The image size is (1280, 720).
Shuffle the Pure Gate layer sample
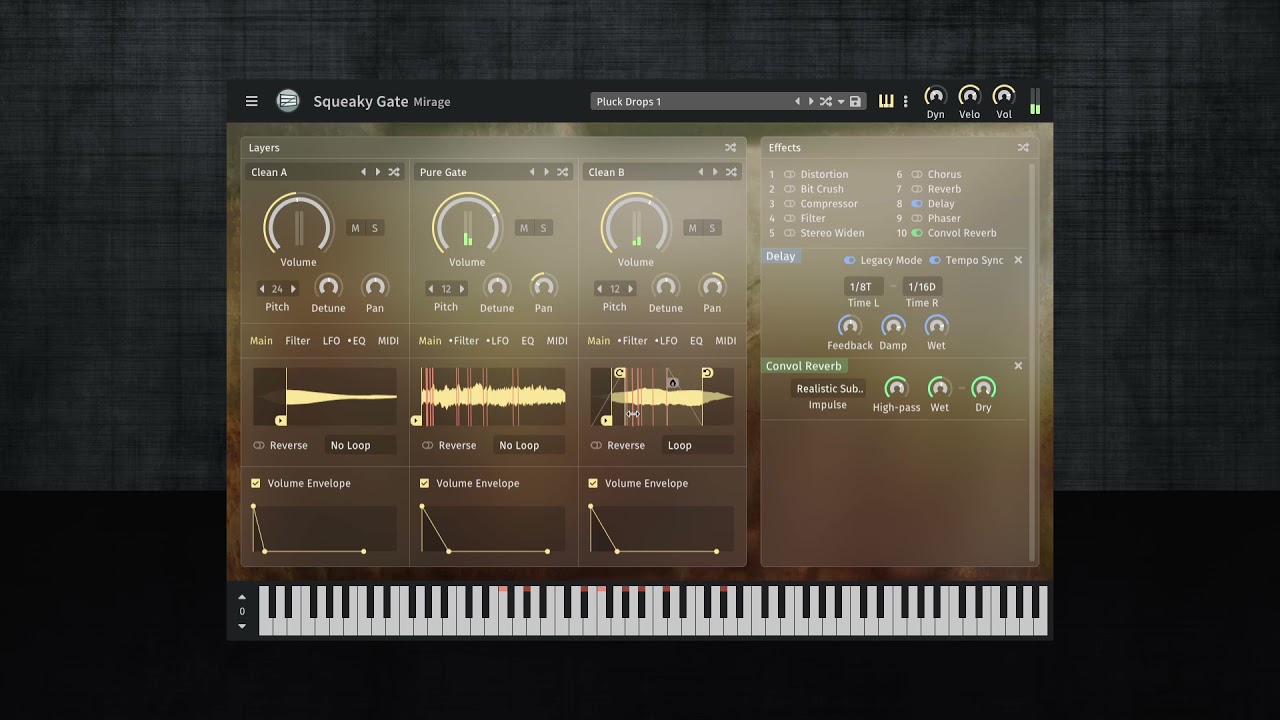pos(563,172)
